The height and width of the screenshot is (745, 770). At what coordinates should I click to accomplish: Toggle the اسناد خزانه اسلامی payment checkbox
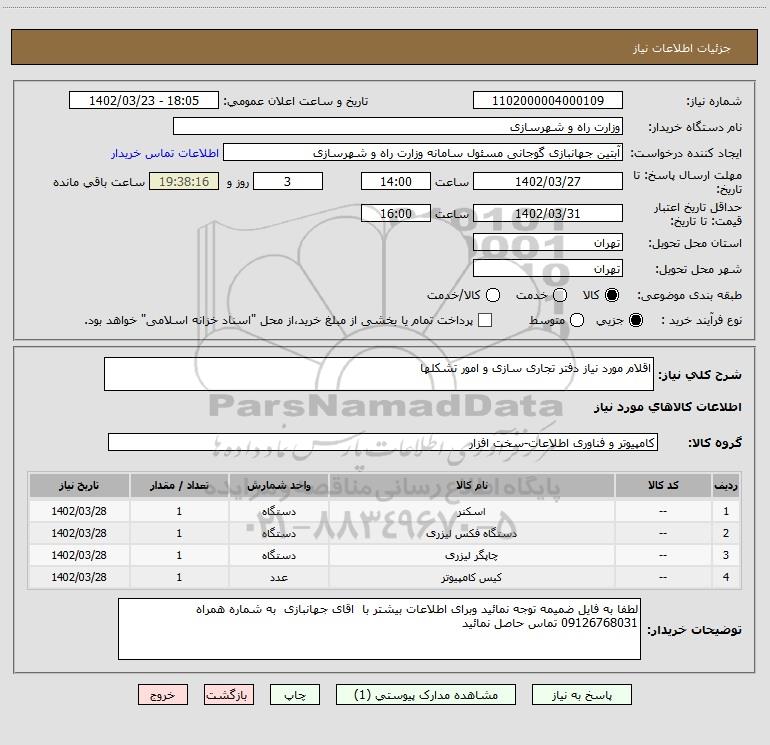click(x=485, y=320)
